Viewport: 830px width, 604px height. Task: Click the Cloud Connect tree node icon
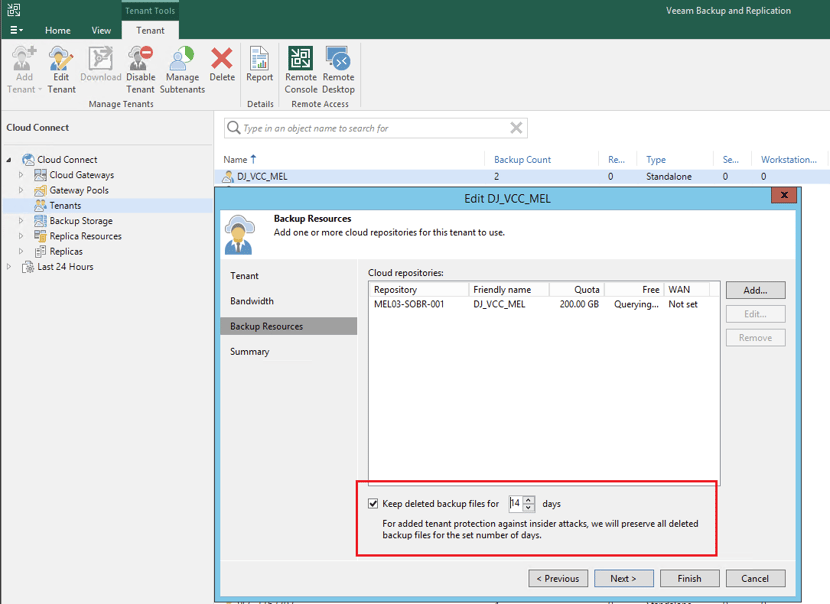[x=28, y=159]
